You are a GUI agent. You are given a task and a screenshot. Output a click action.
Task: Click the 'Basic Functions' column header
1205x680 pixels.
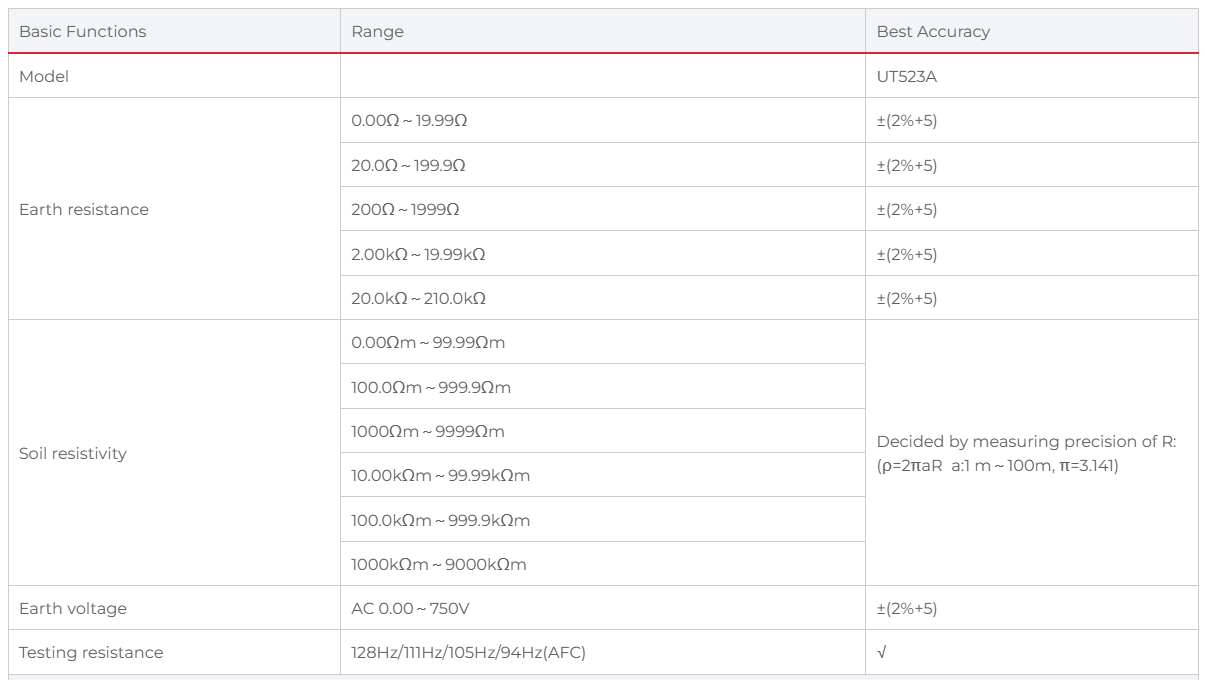click(83, 31)
